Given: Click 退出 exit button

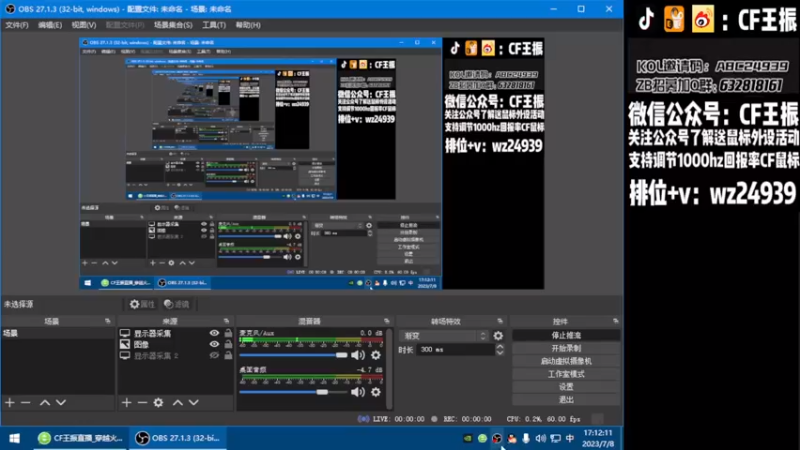Looking at the screenshot, I should [566, 399].
